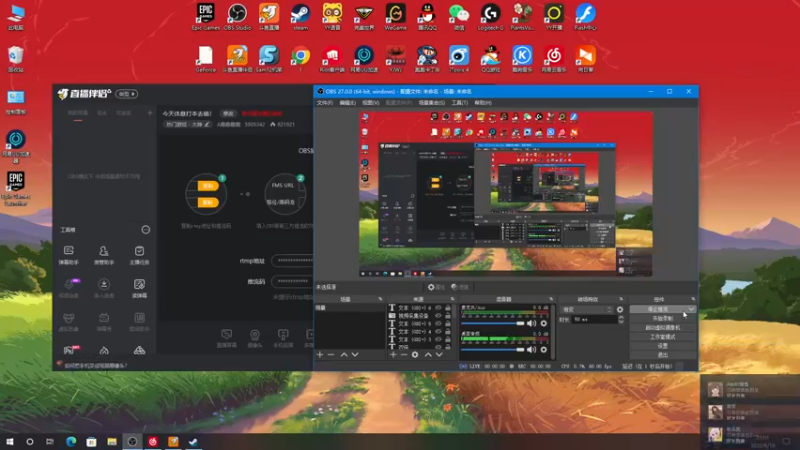Open 桌面音频 mixer settings gear
This screenshot has width=800, height=450.
click(x=544, y=349)
